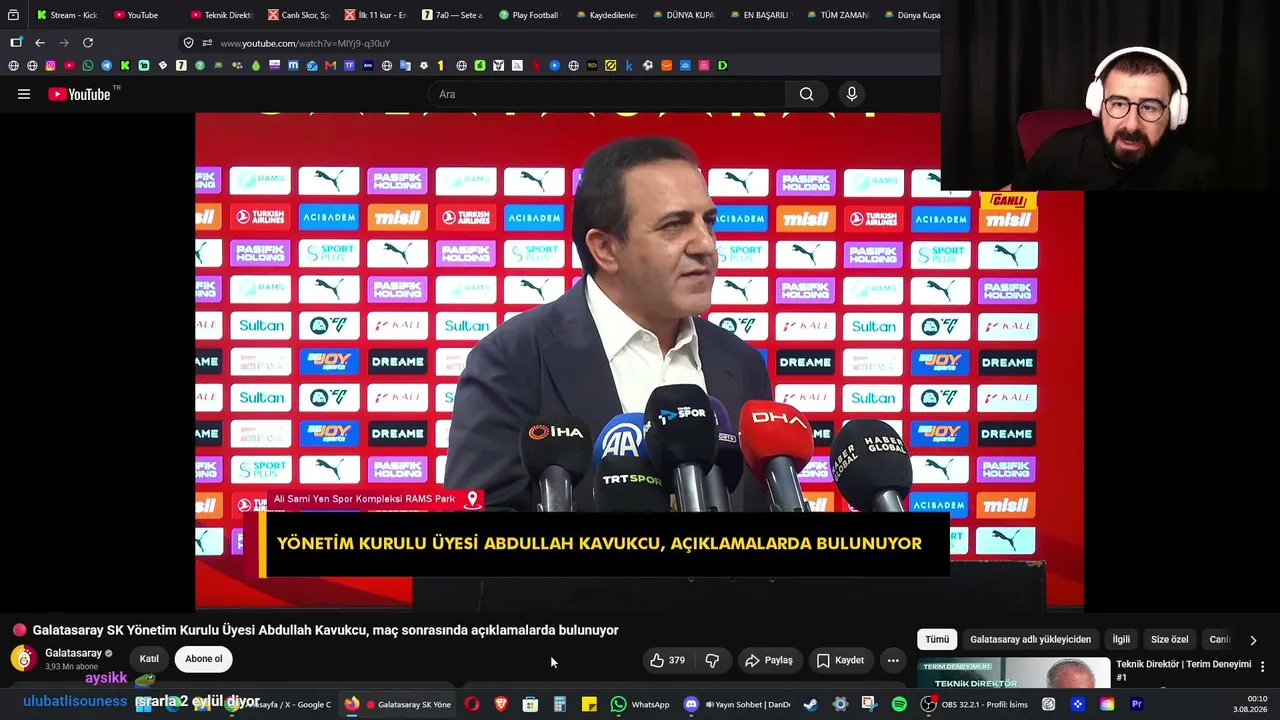Select the 'Size özel' filter chip

coord(1170,640)
